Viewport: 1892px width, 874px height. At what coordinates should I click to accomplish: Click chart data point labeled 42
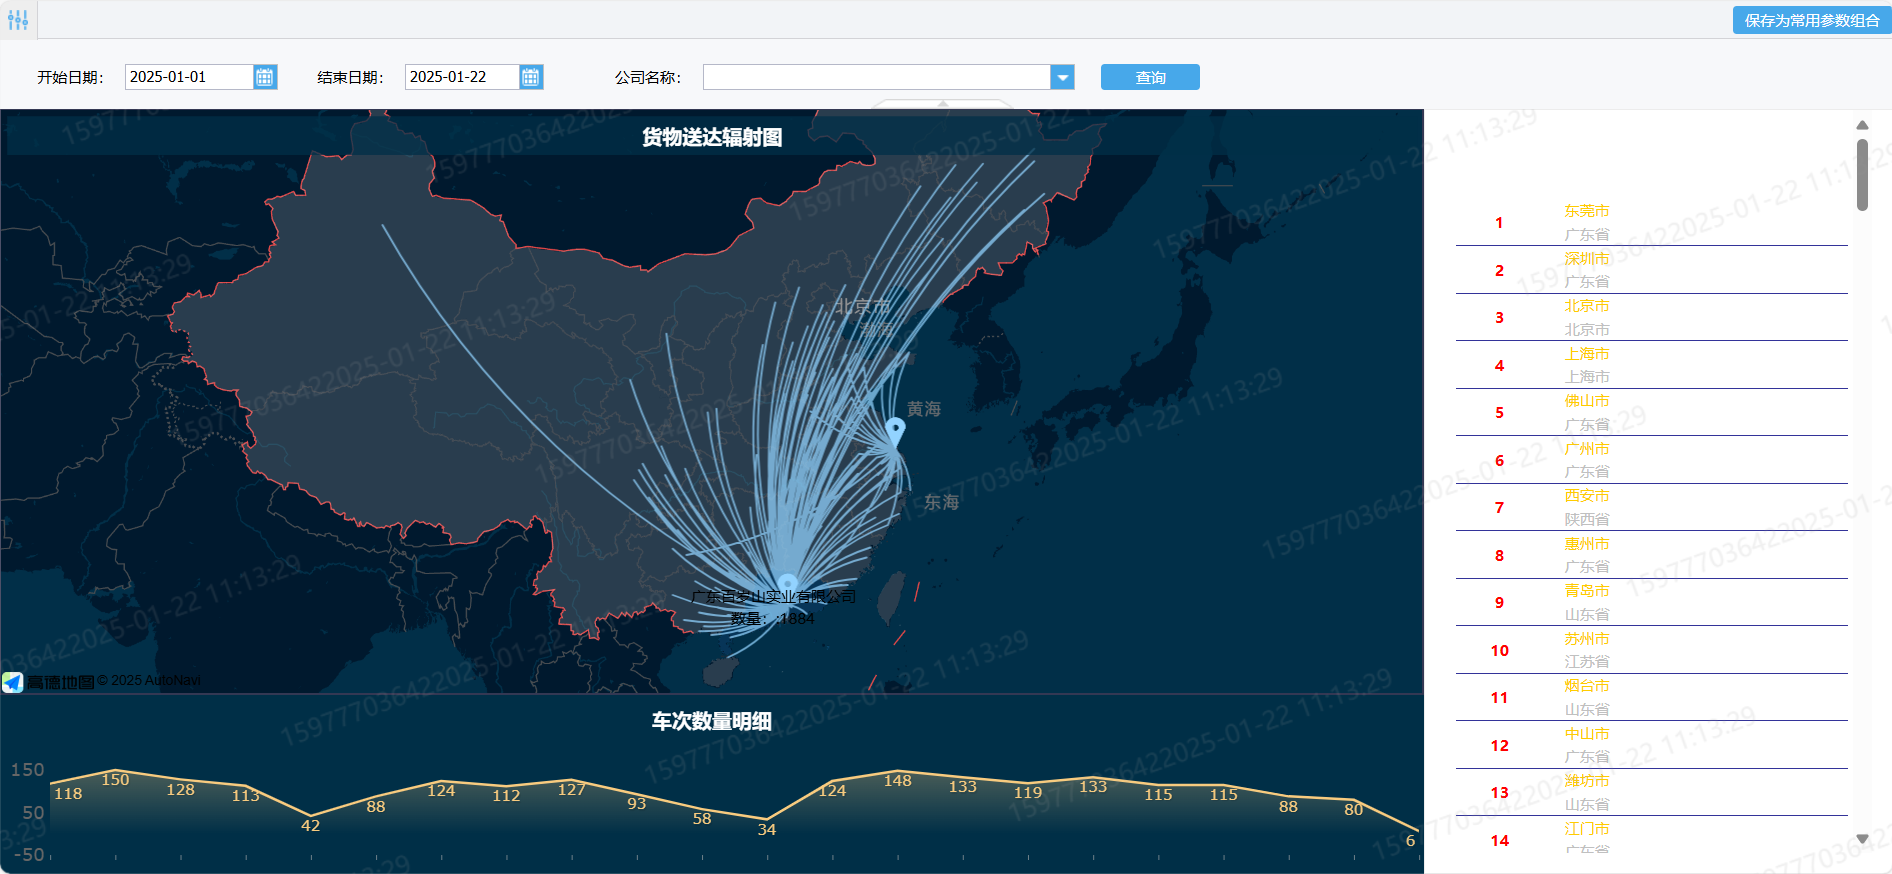(x=311, y=826)
